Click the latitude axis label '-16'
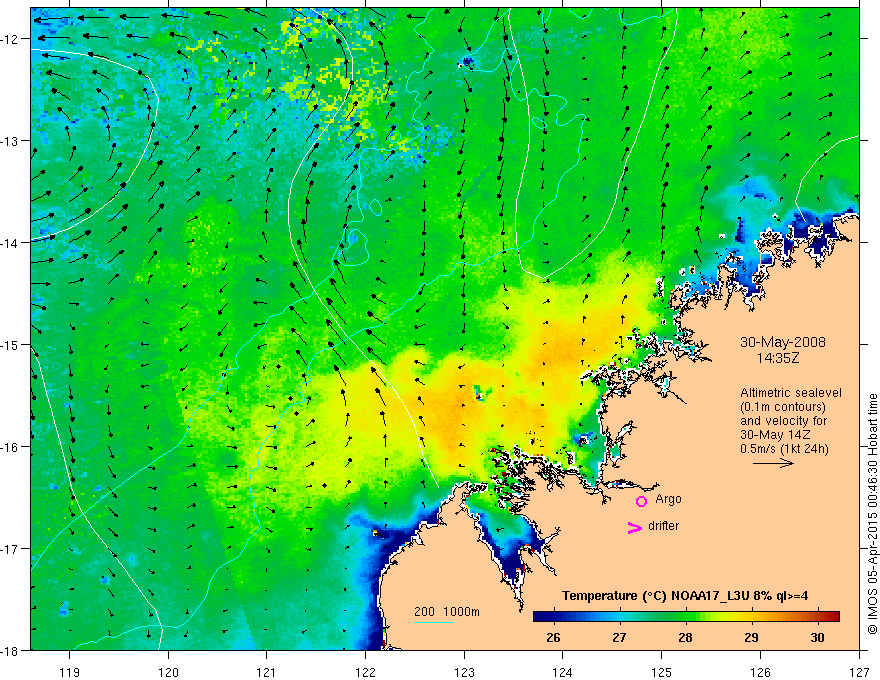This screenshot has height=680, width=880. pyautogui.click(x=10, y=447)
